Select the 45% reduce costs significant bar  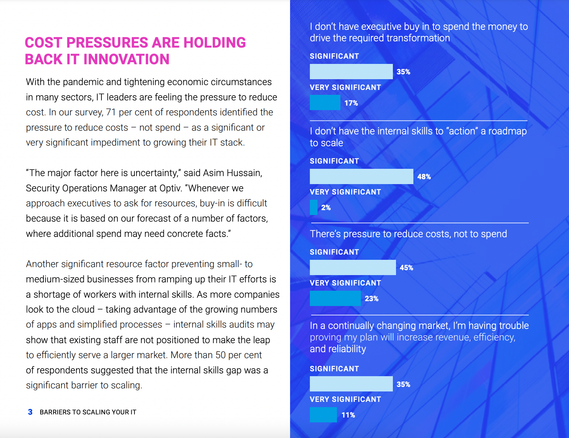(x=353, y=267)
